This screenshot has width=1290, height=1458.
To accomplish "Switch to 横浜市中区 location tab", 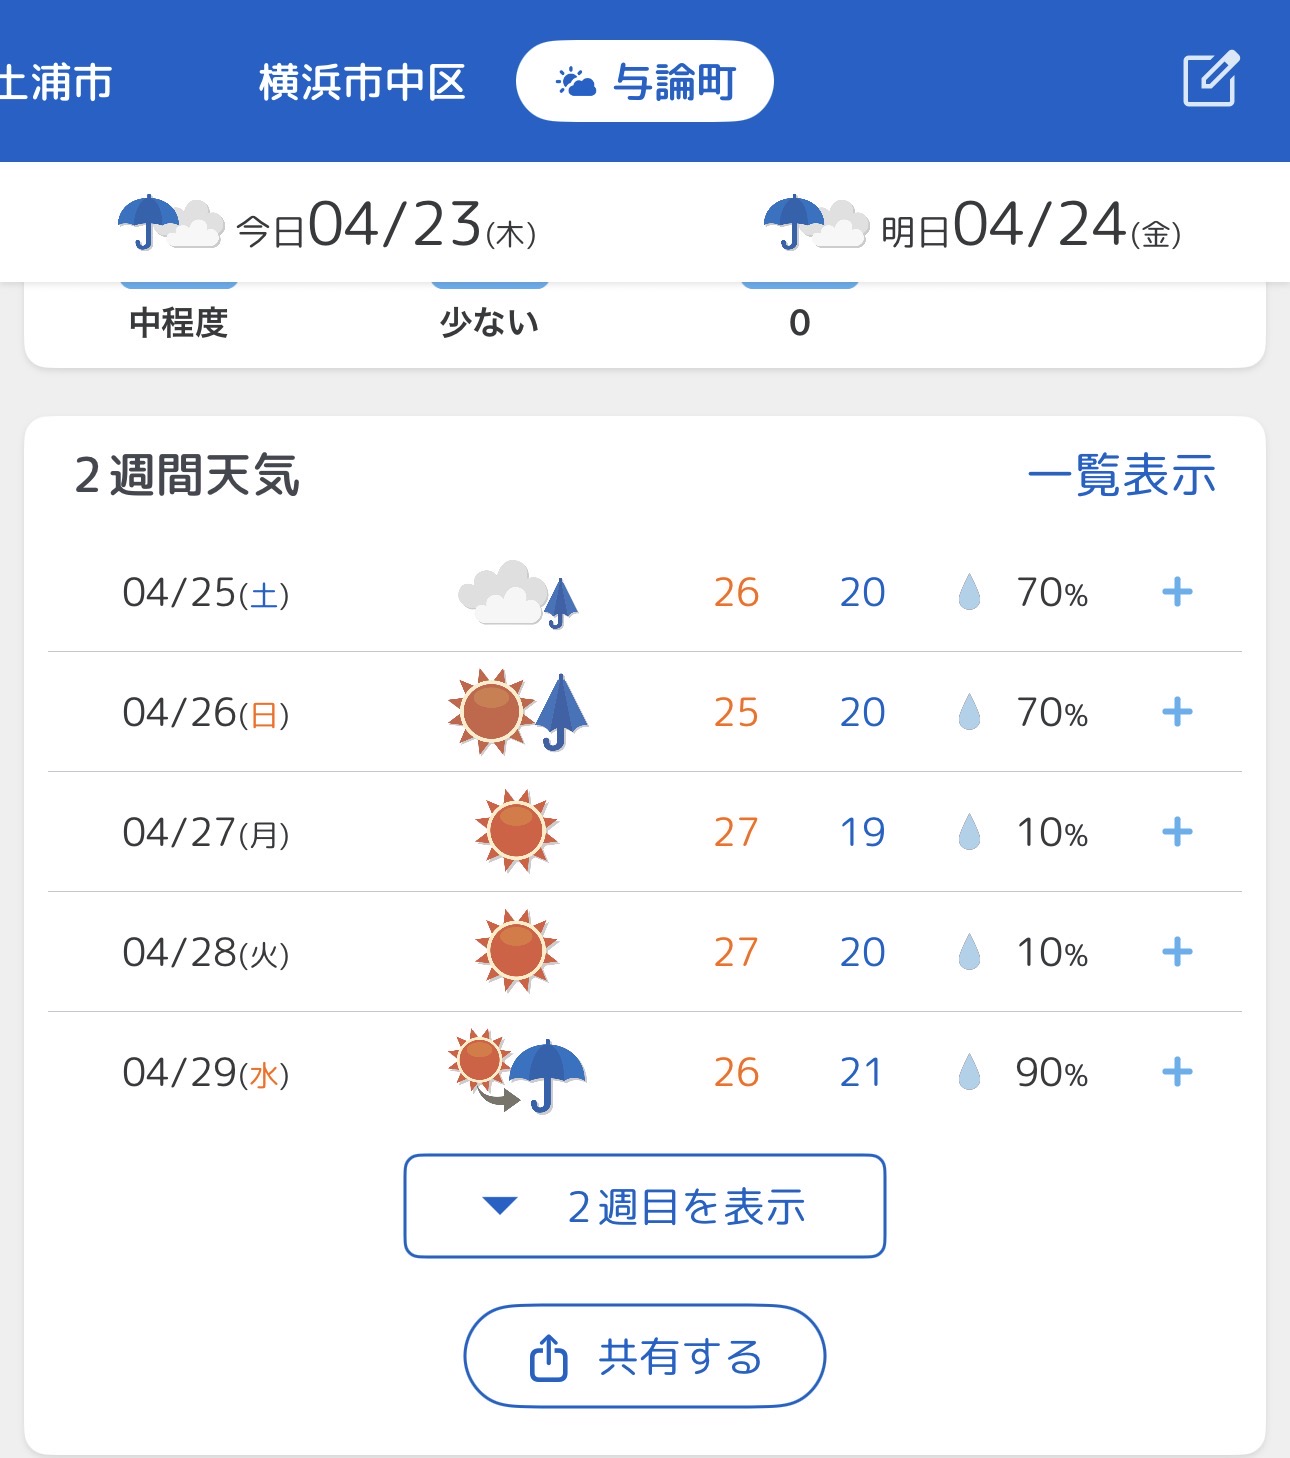I will click(x=362, y=82).
